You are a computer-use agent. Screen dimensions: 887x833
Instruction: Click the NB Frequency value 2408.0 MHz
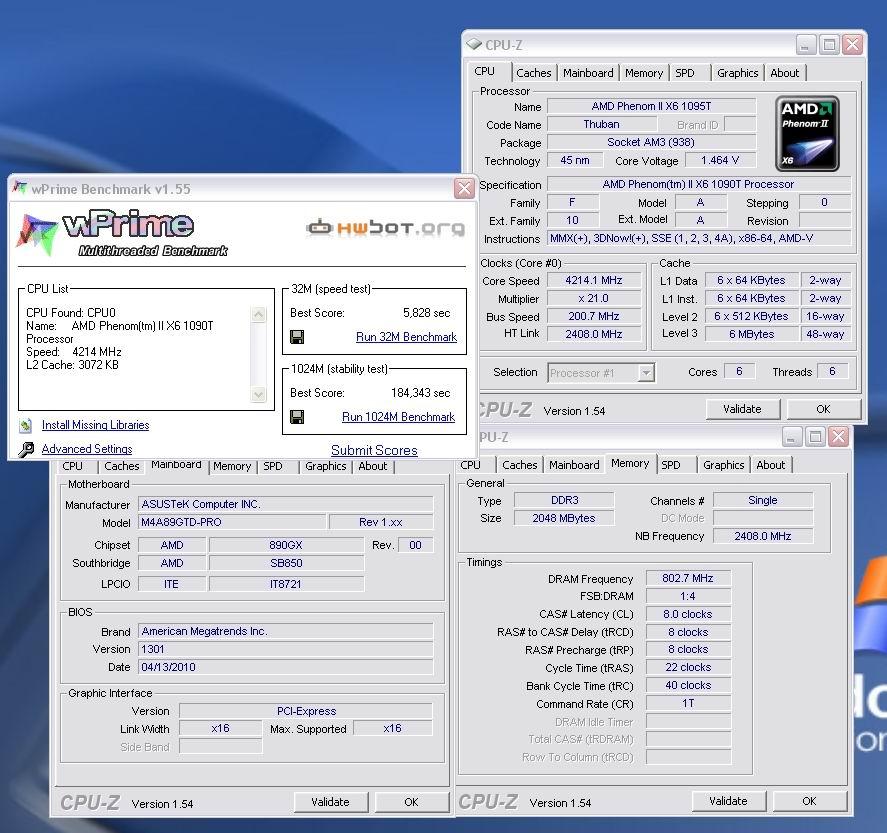click(763, 536)
